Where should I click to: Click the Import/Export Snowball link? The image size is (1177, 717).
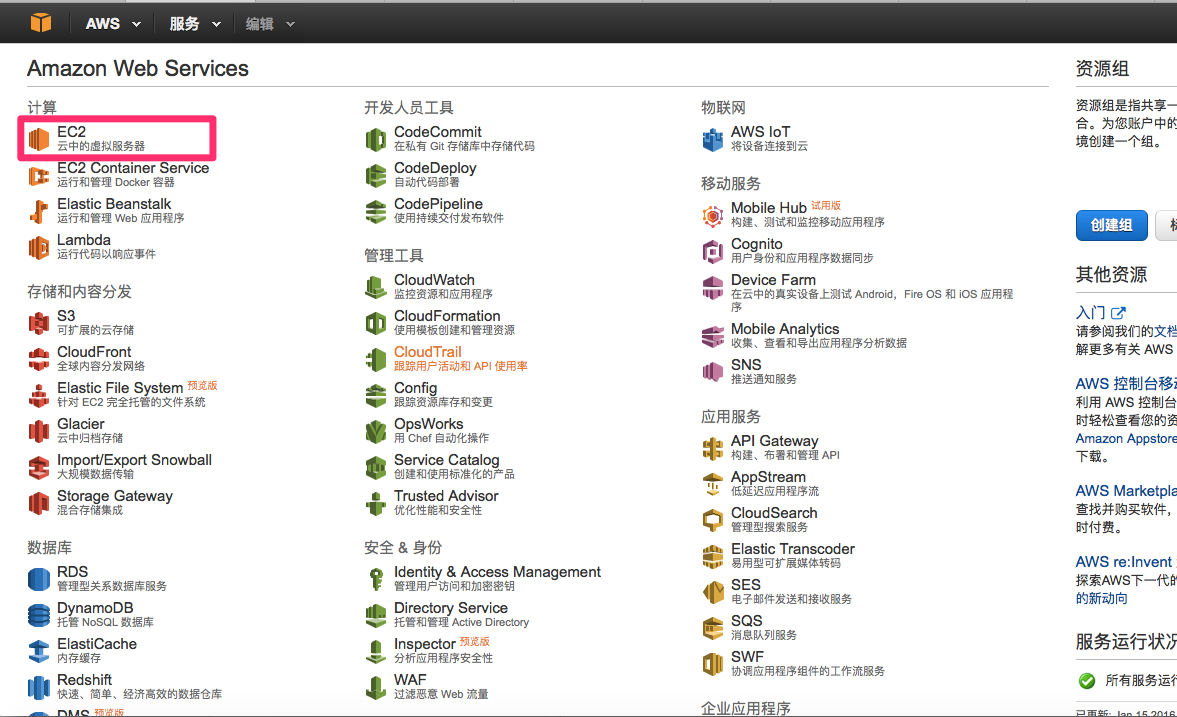pos(134,460)
